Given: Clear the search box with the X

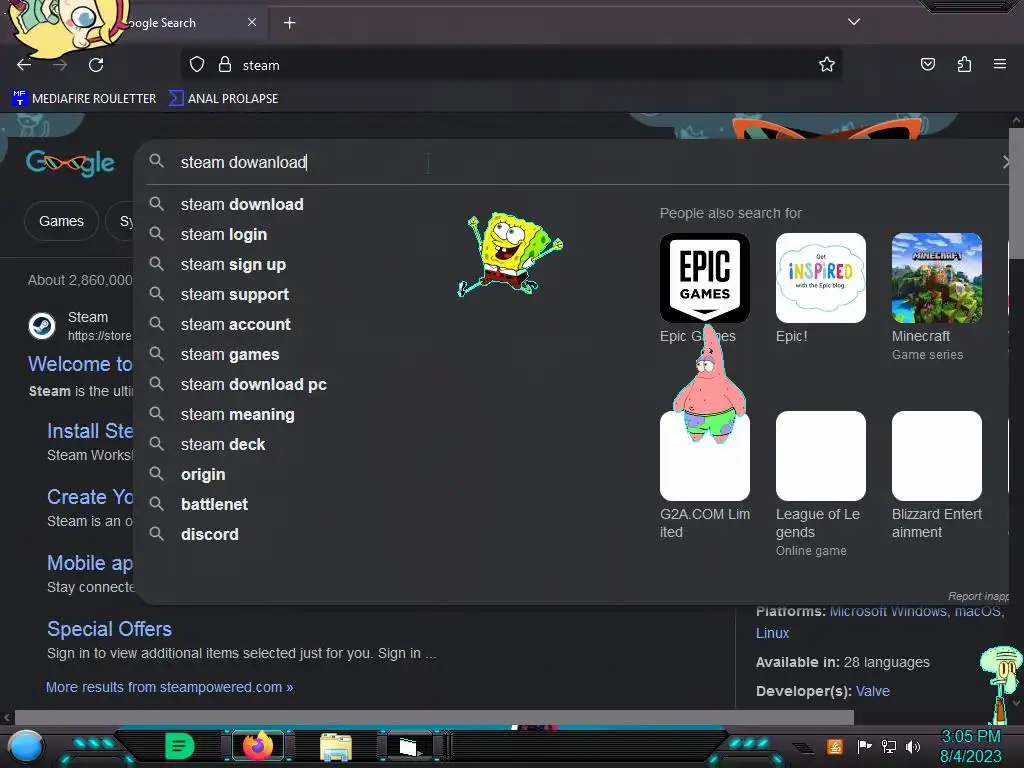Looking at the screenshot, I should [1007, 162].
